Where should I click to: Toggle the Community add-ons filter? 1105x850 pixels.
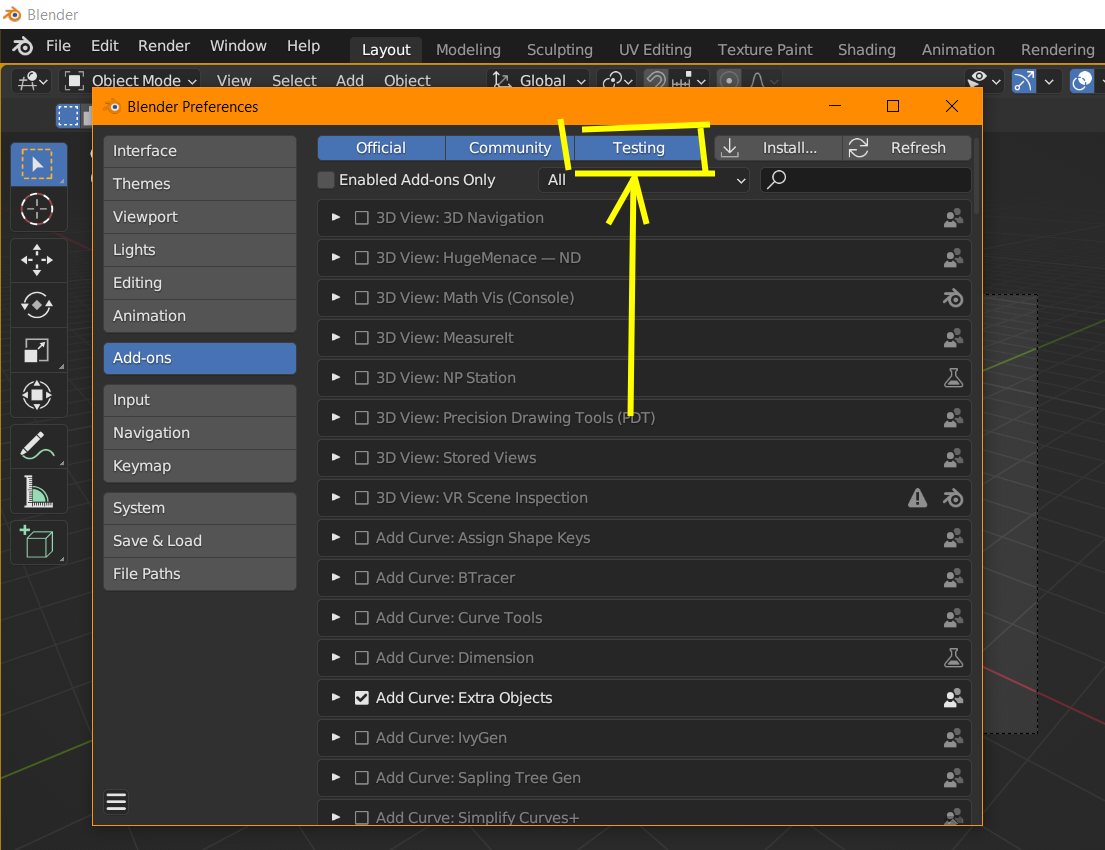pos(510,148)
